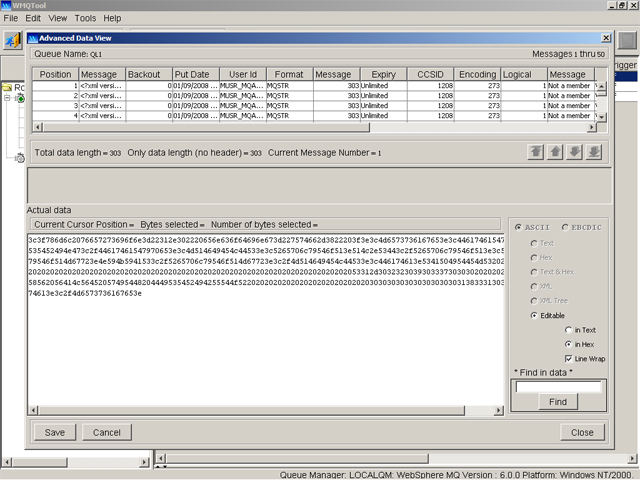
Task: Click the Put Date column header
Action: [196, 74]
